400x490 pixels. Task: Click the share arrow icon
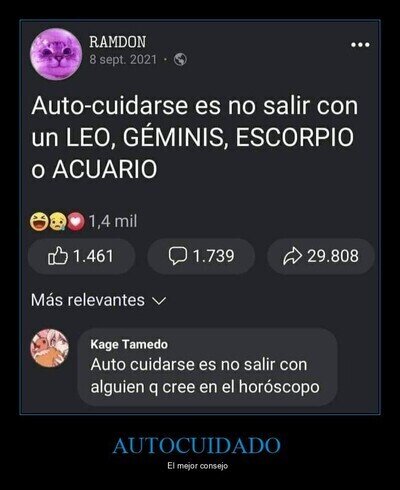coord(293,256)
